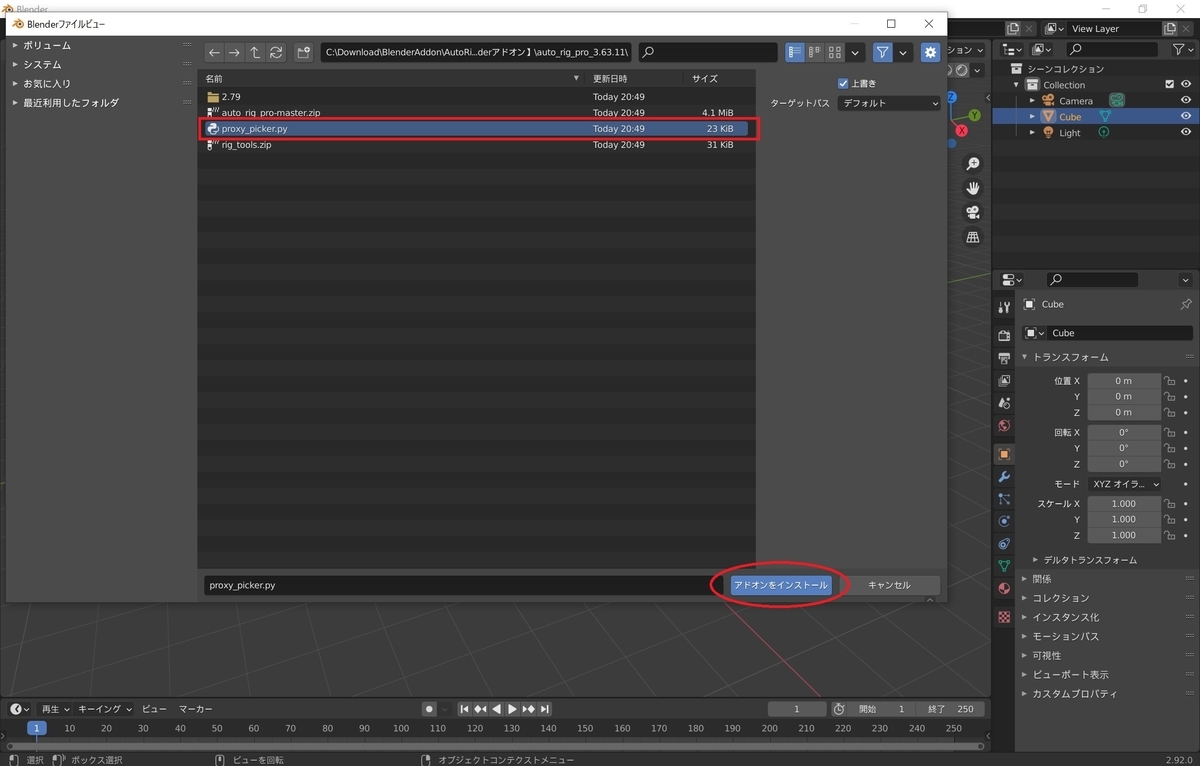Create a new folder in file browser
This screenshot has width=1200, height=766.
tap(304, 52)
